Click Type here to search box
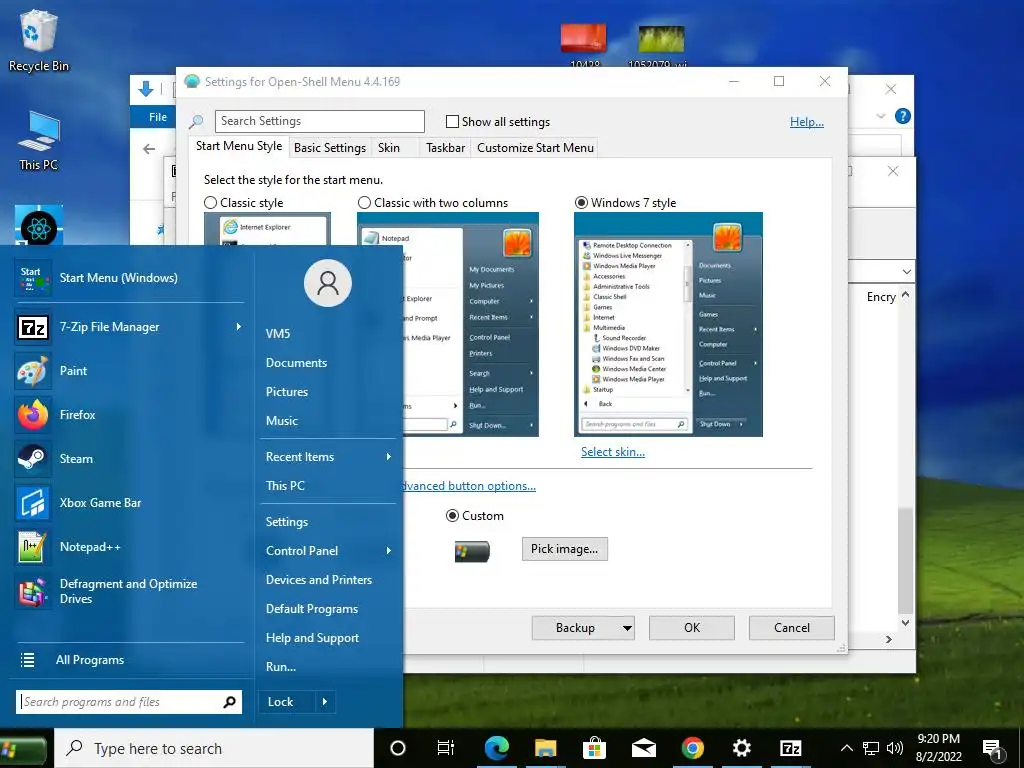The width and height of the screenshot is (1024, 768). click(214, 748)
